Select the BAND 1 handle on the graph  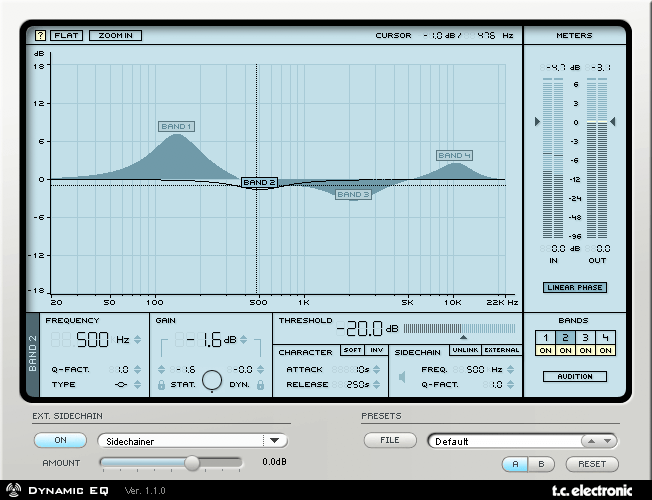point(176,127)
